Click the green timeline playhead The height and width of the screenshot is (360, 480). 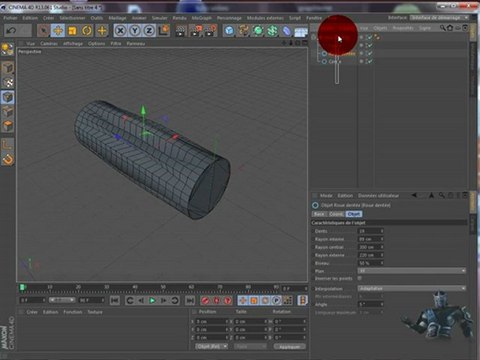pos(22,287)
